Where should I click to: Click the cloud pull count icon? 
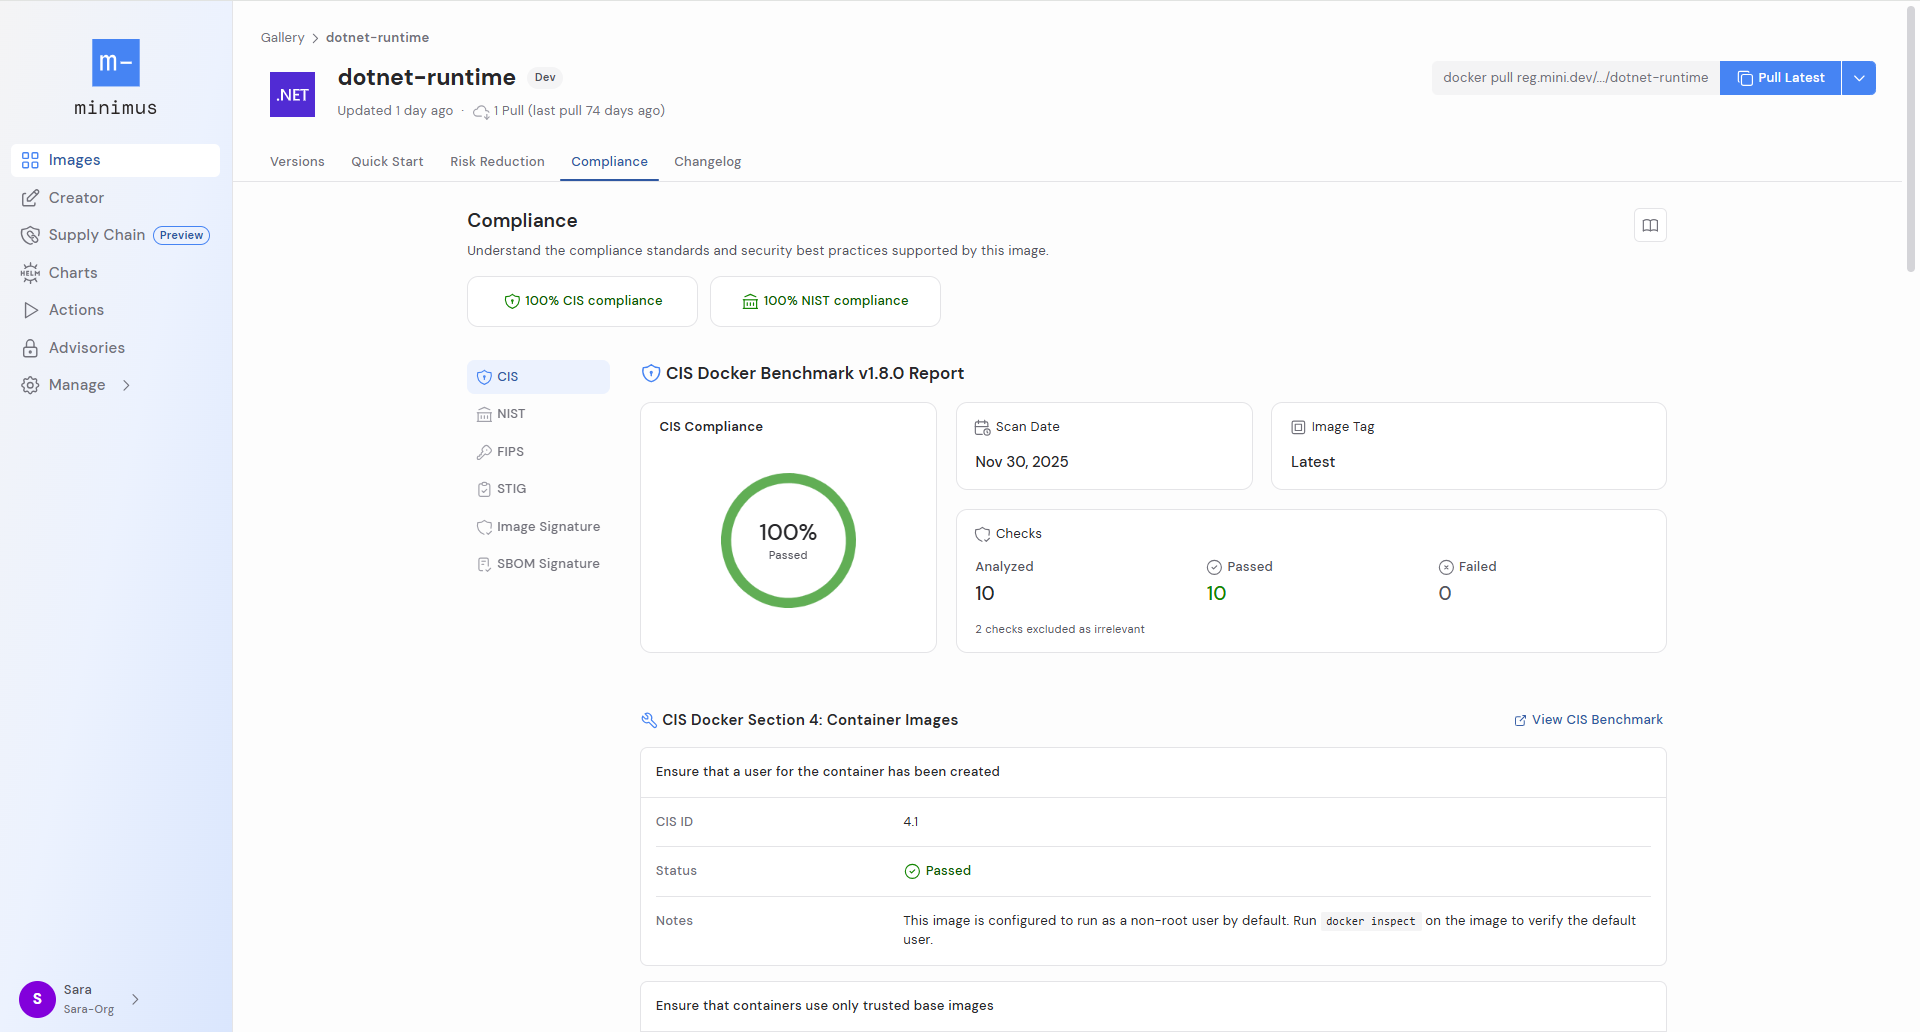click(x=481, y=111)
